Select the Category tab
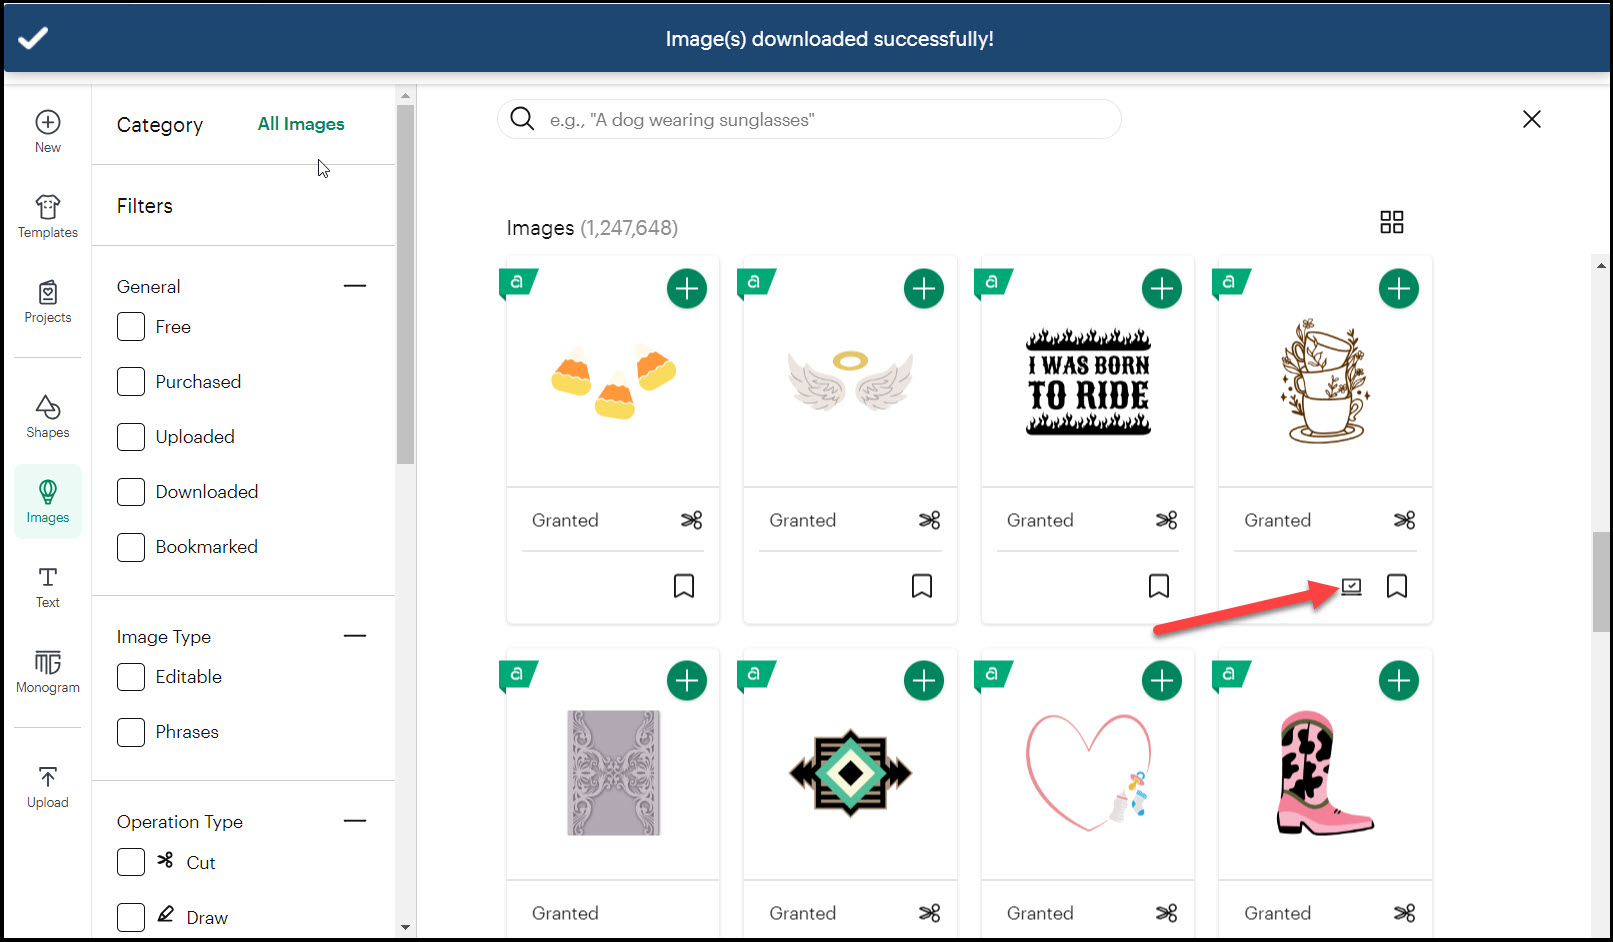 pos(160,125)
